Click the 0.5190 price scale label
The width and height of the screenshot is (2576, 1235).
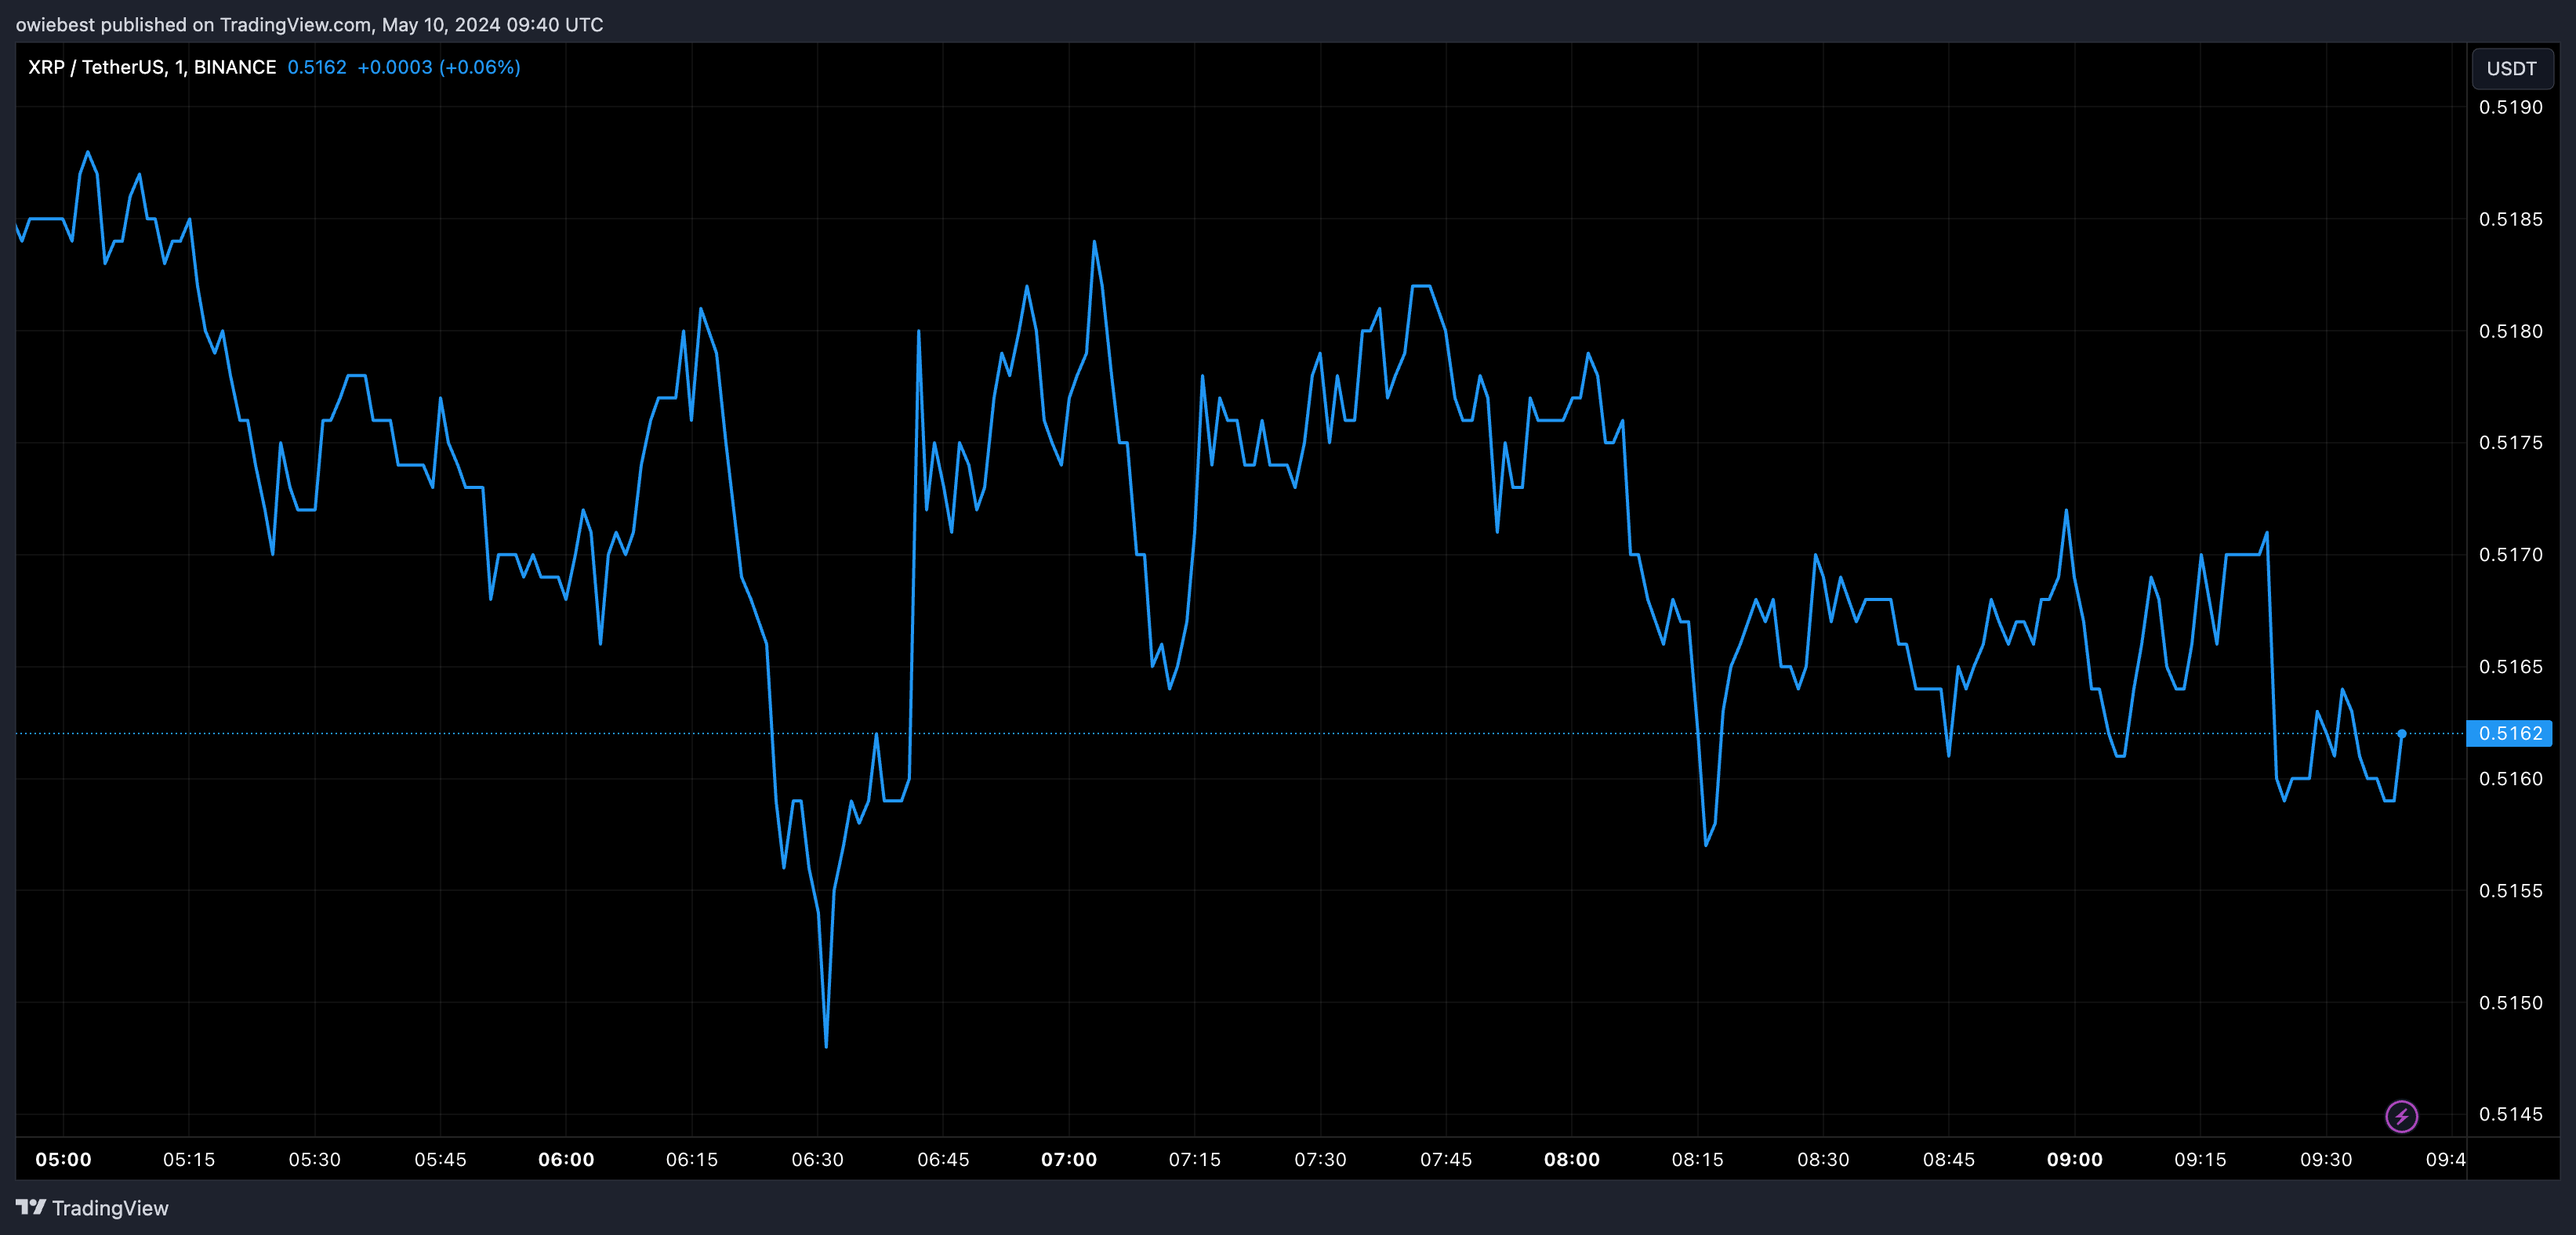(2510, 107)
